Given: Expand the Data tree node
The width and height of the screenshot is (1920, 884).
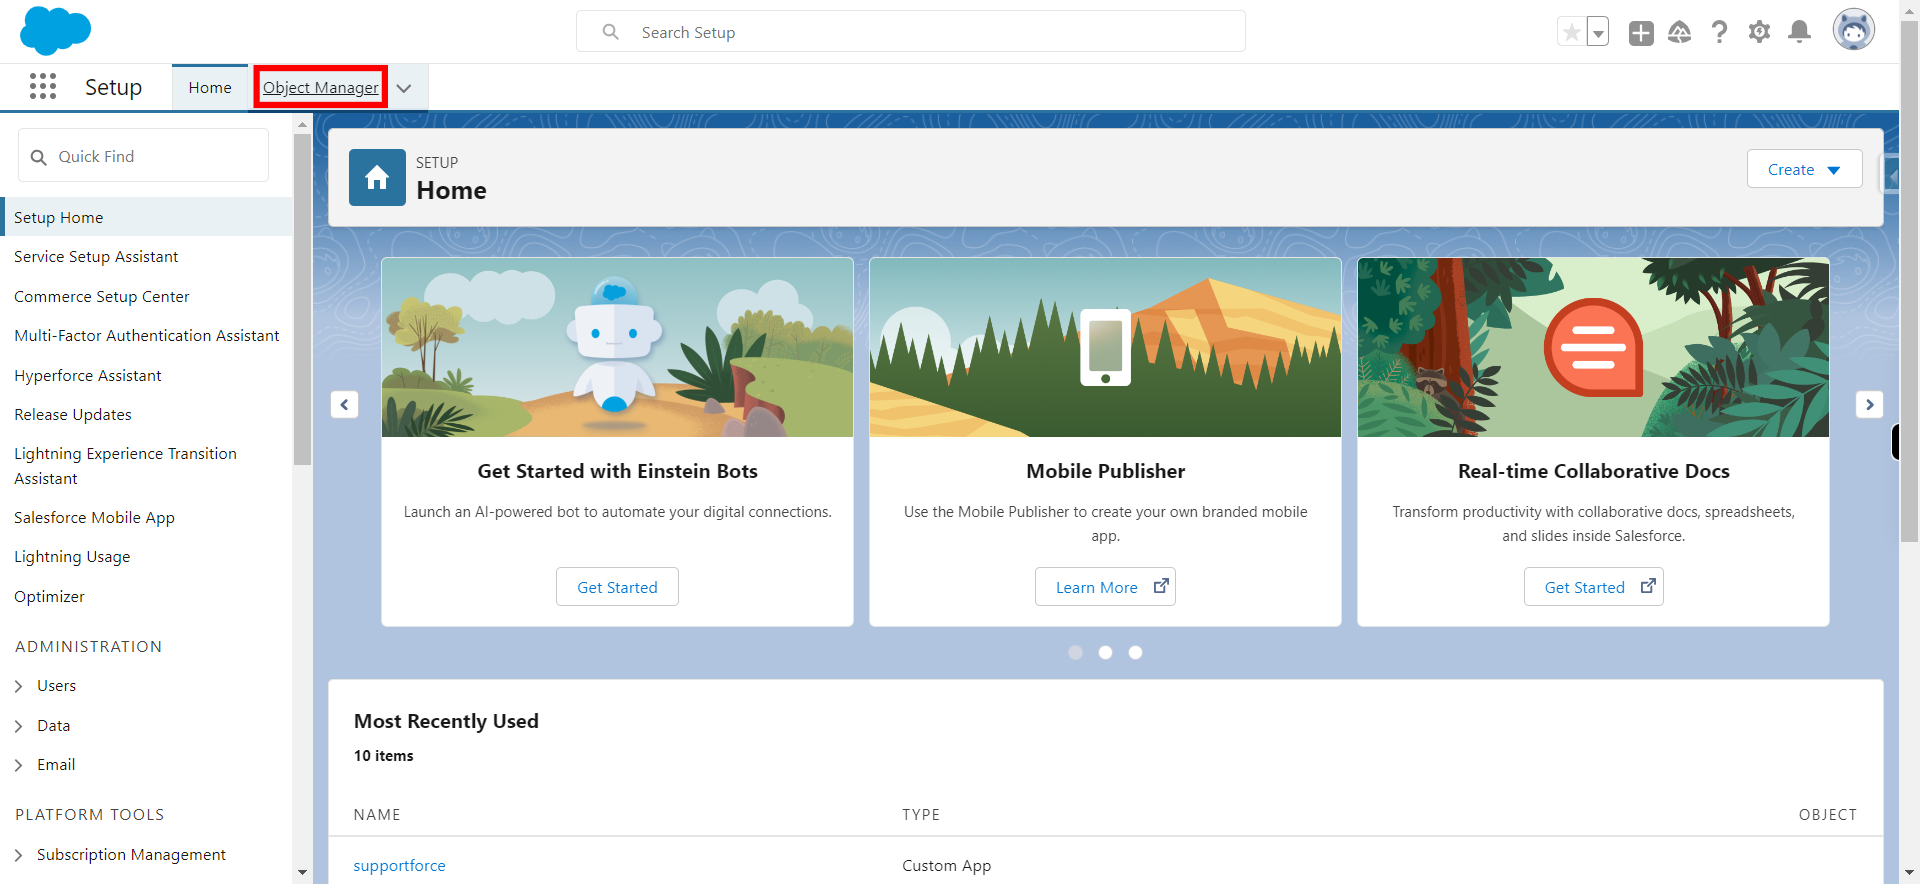Looking at the screenshot, I should pos(19,726).
